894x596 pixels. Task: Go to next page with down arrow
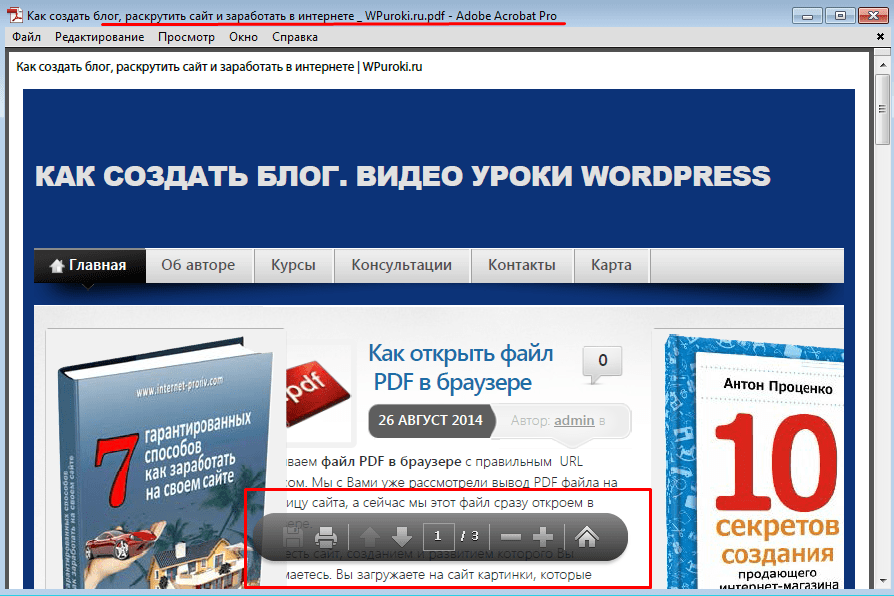pos(402,537)
